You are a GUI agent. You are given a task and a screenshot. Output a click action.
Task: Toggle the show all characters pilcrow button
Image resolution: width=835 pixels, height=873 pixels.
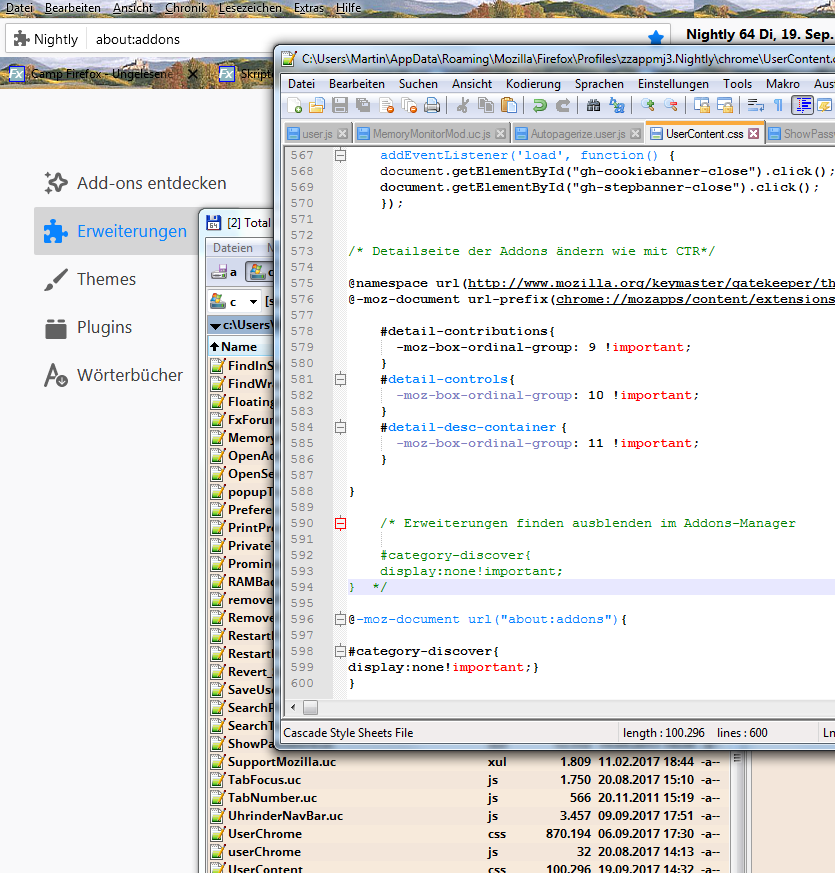coord(778,106)
